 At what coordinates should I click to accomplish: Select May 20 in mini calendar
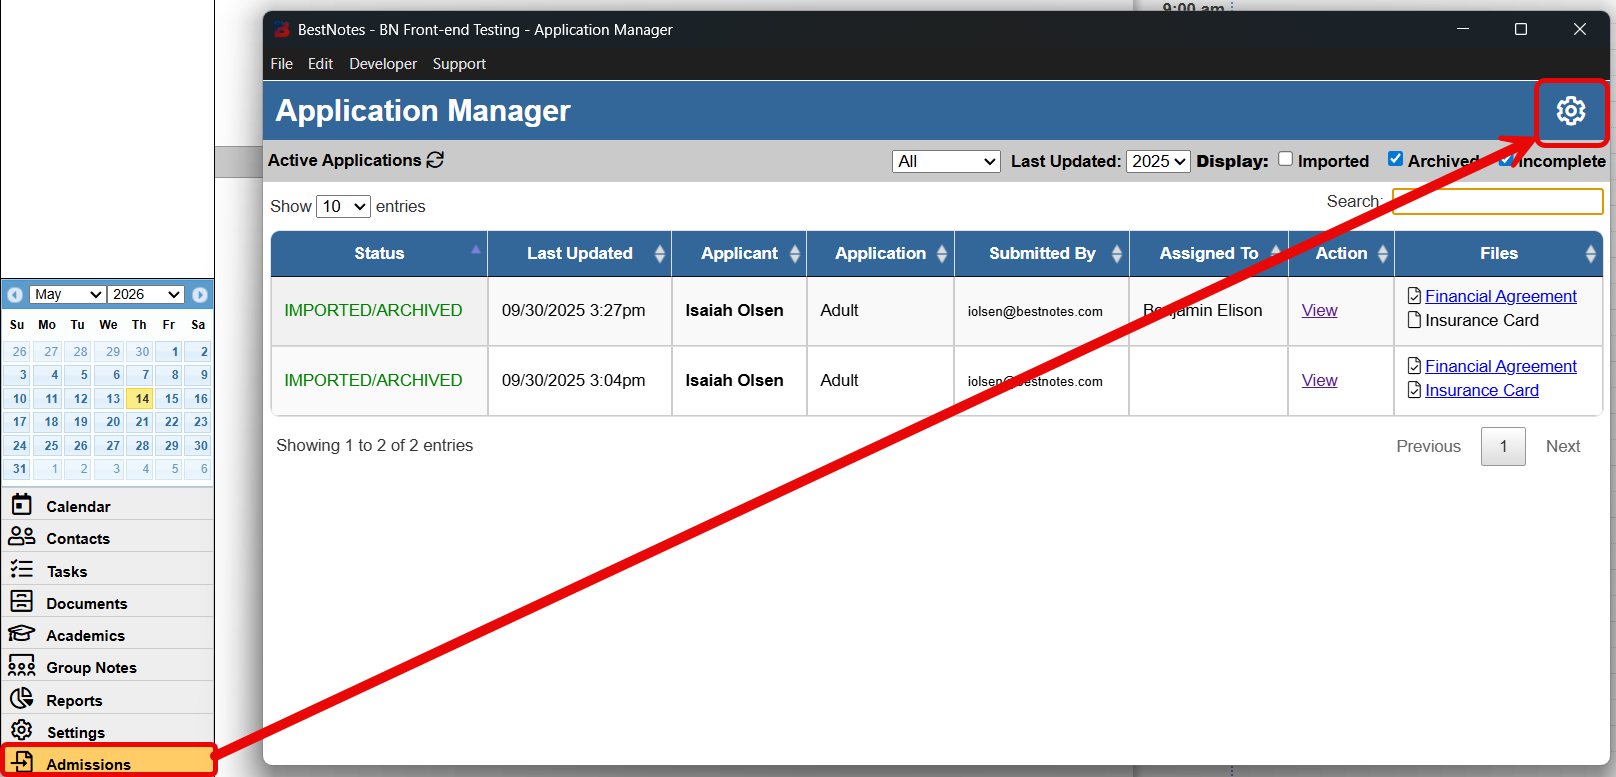click(111, 422)
